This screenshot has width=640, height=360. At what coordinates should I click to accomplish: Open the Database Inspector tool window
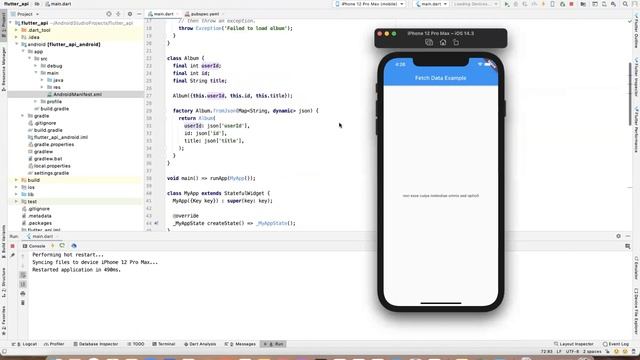click(x=96, y=344)
